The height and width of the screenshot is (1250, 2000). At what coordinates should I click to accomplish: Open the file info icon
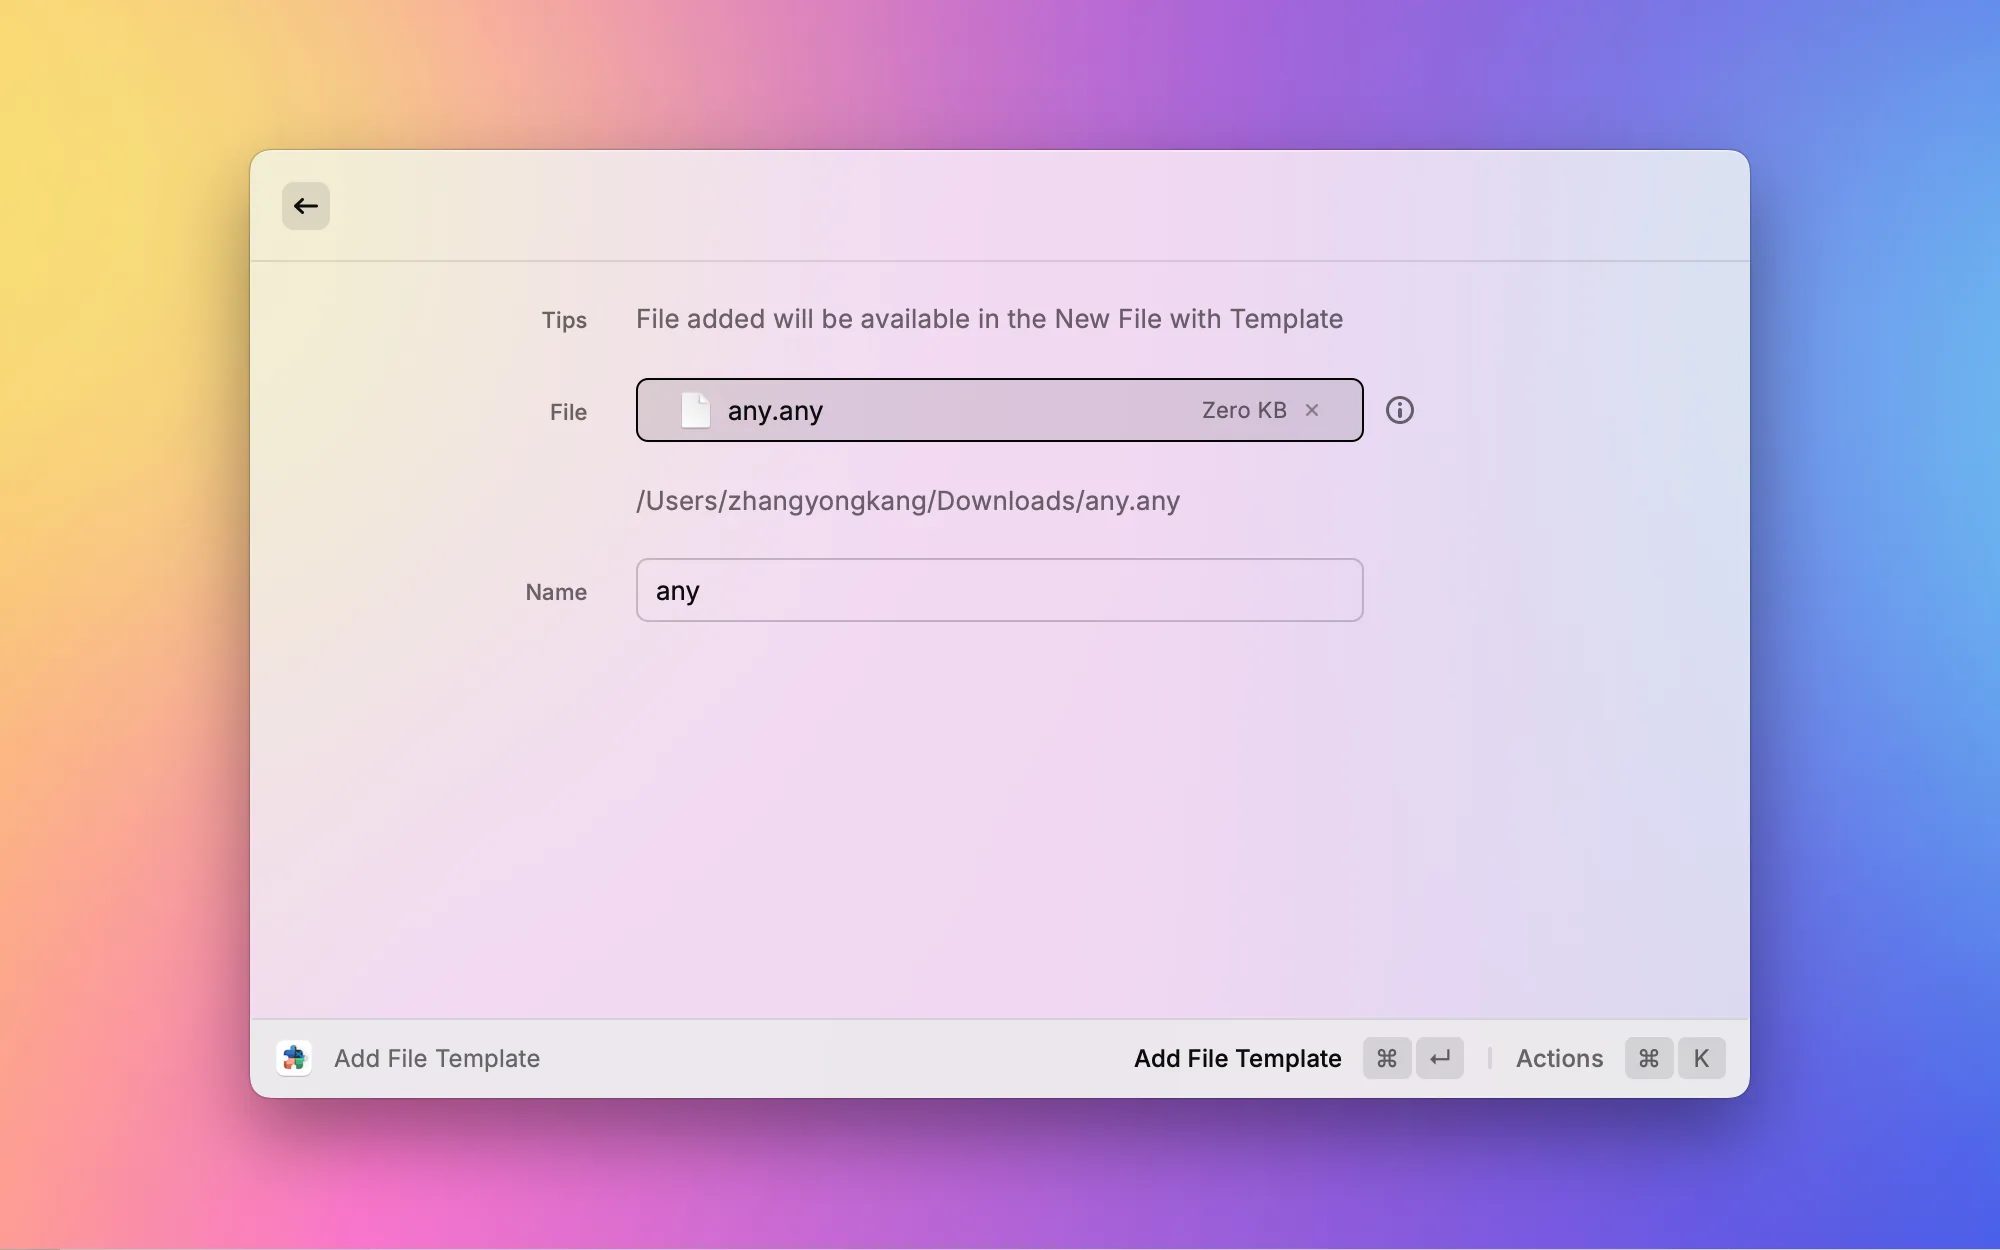(x=1400, y=410)
